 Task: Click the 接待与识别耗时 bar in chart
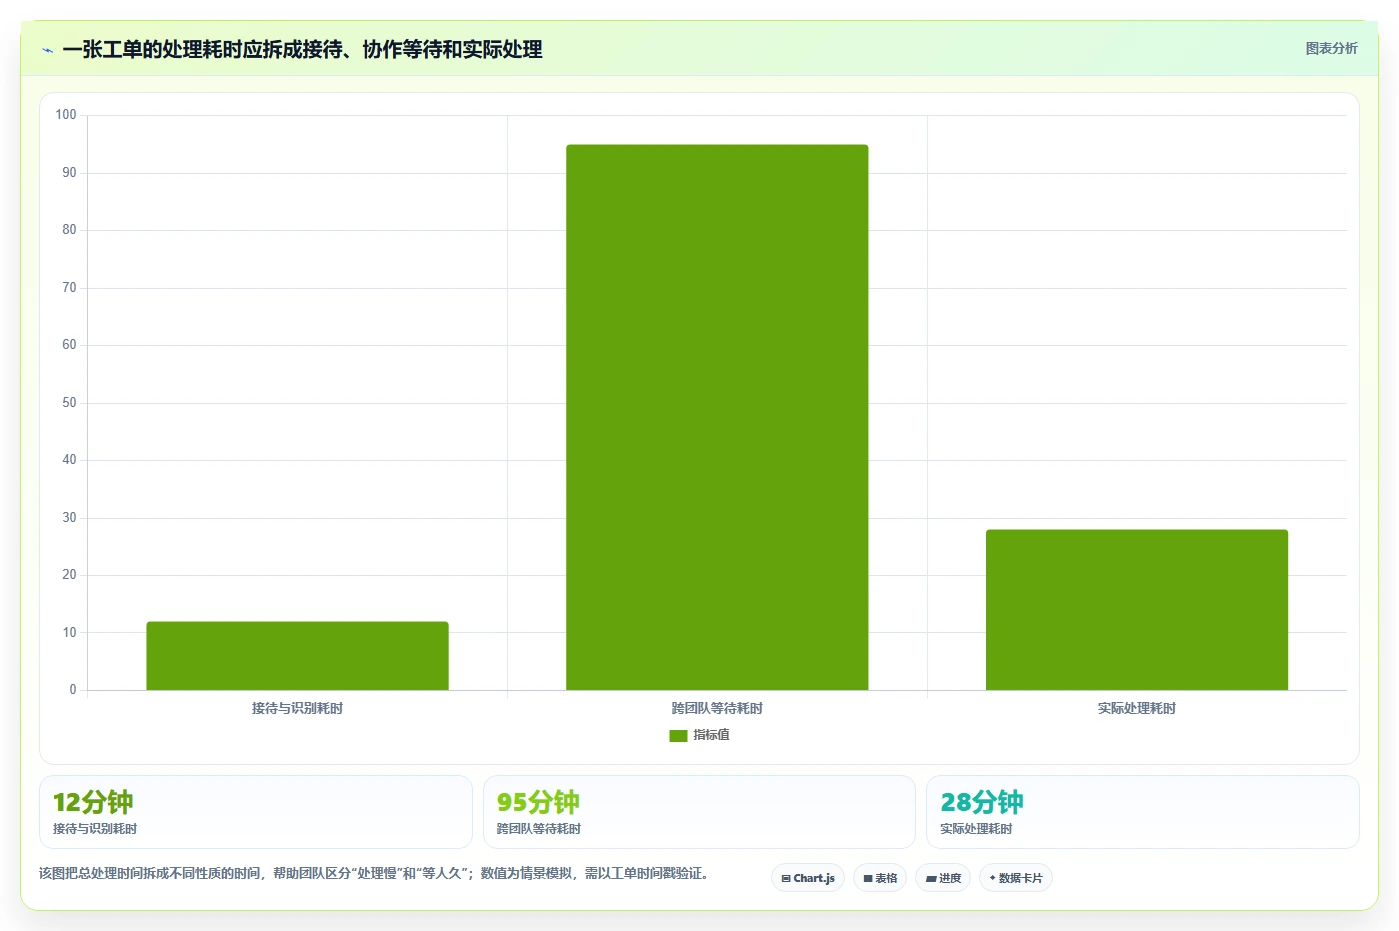297,656
